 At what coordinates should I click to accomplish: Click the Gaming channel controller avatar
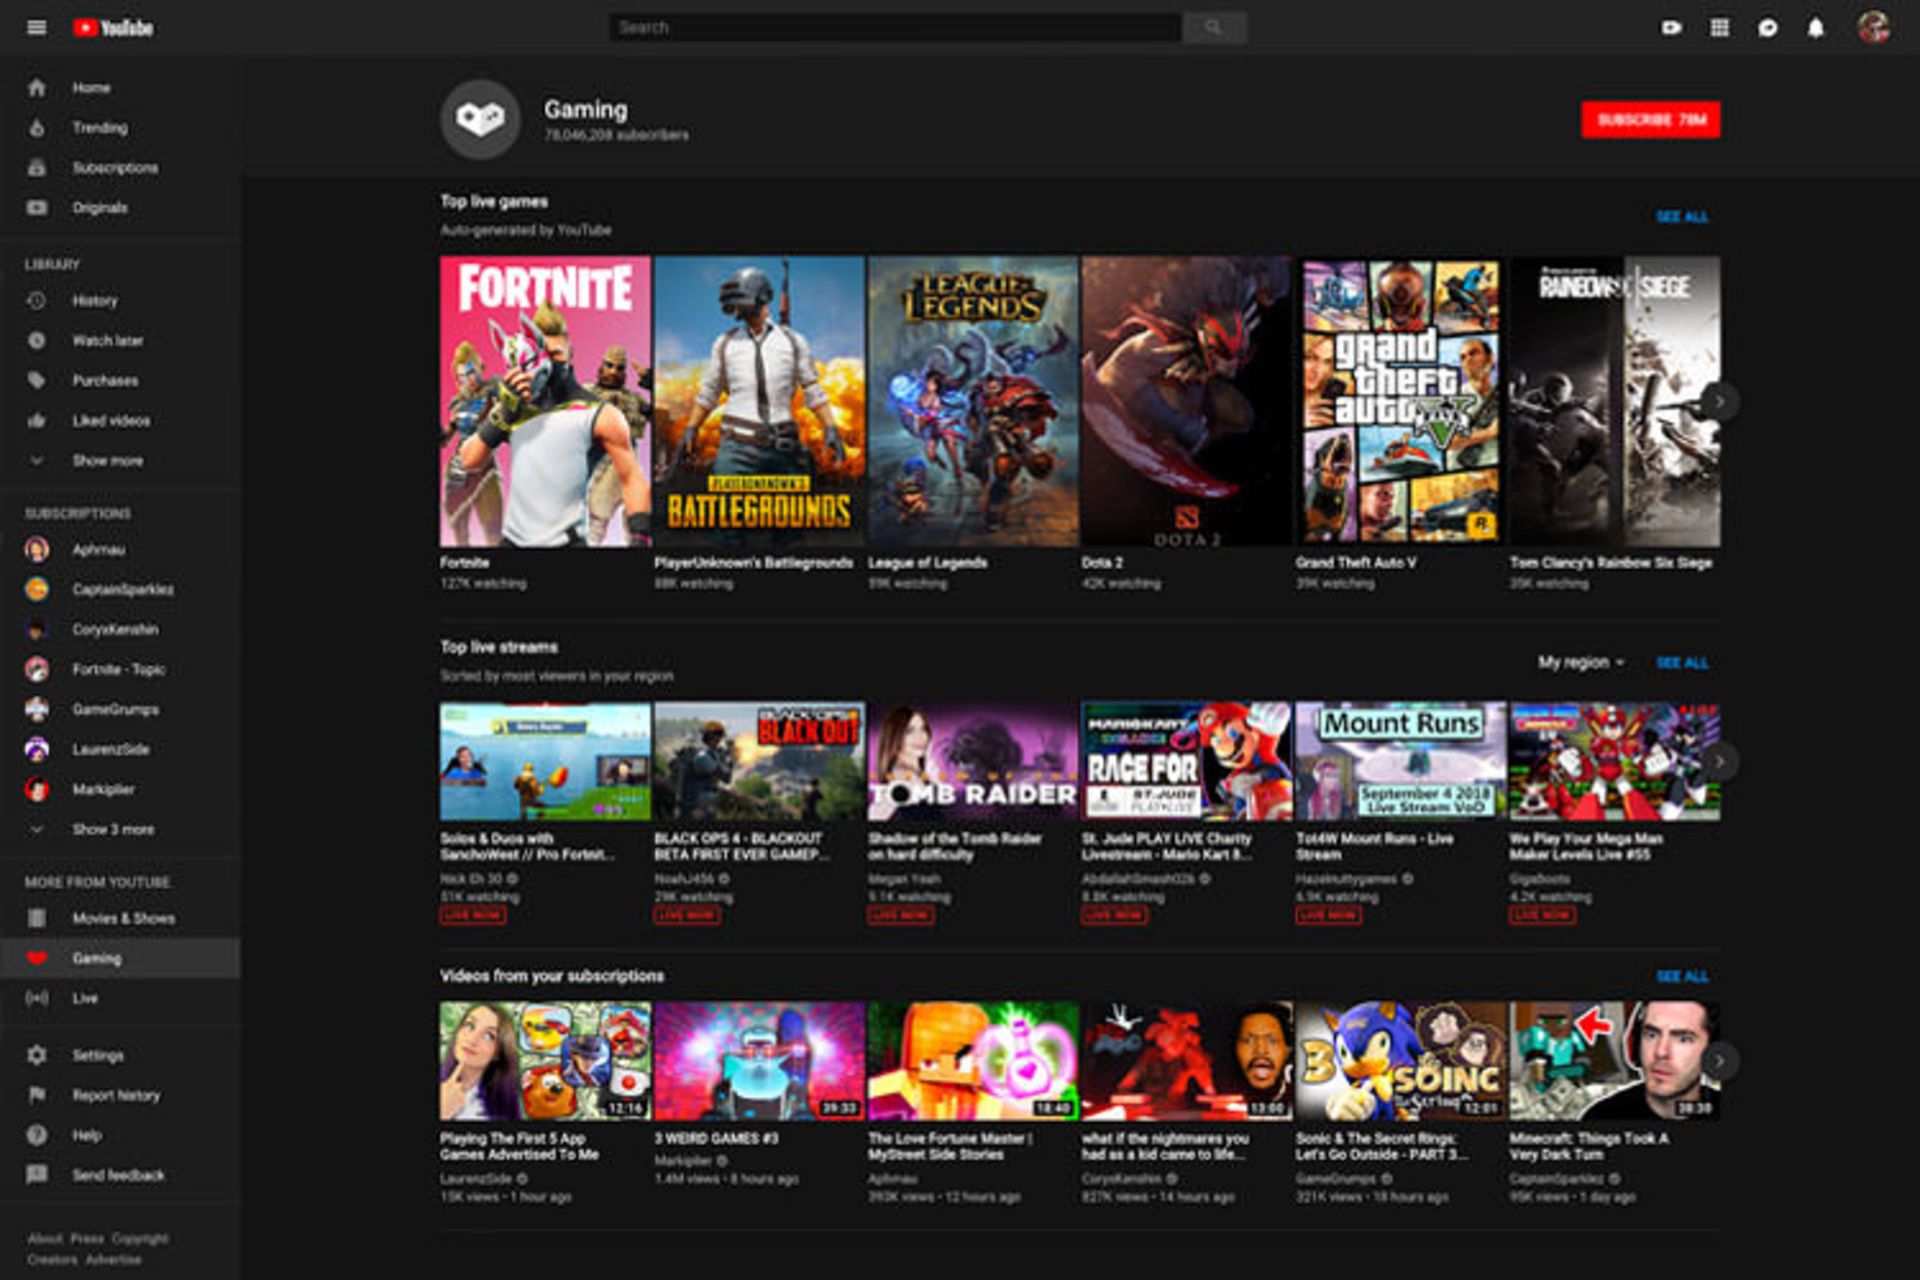(480, 120)
